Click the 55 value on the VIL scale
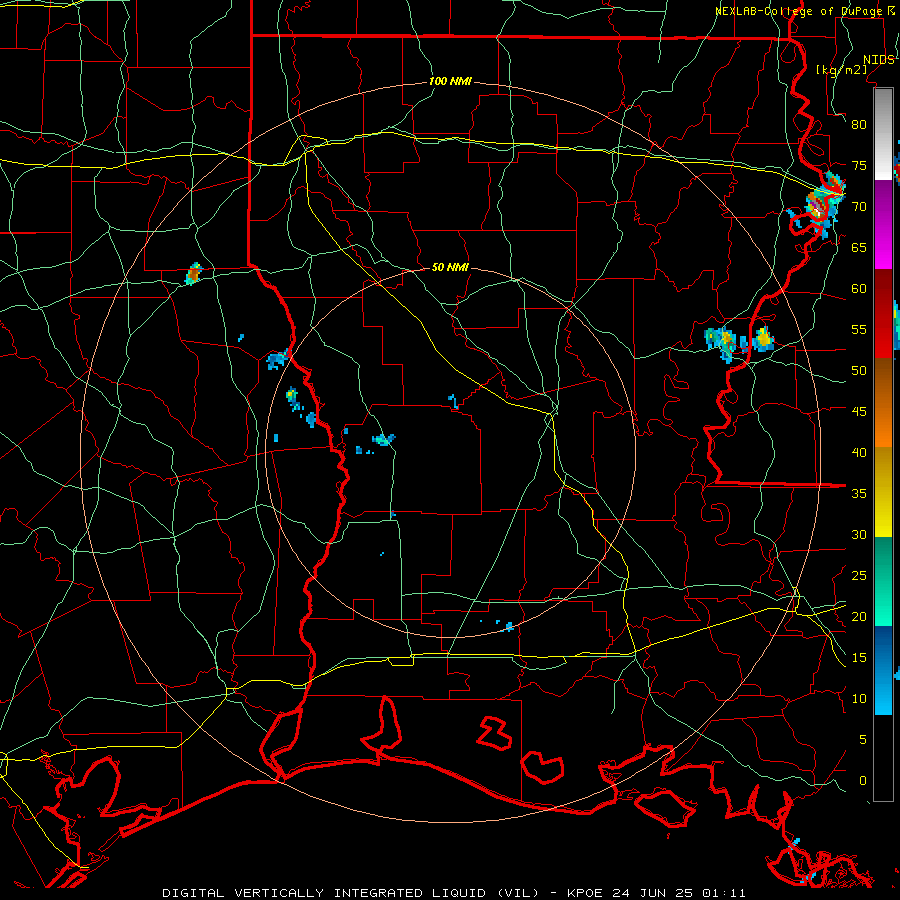 [x=859, y=329]
